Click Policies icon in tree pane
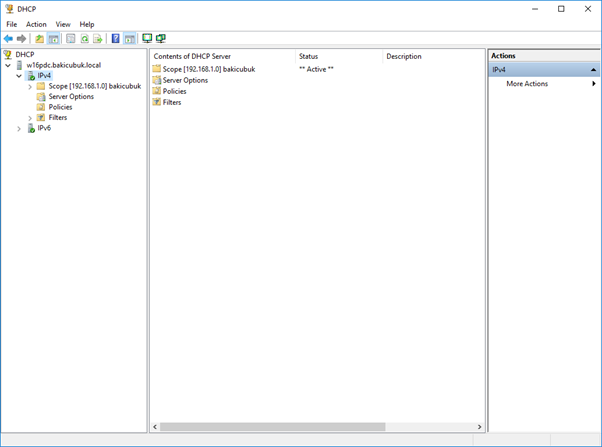 (x=41, y=107)
